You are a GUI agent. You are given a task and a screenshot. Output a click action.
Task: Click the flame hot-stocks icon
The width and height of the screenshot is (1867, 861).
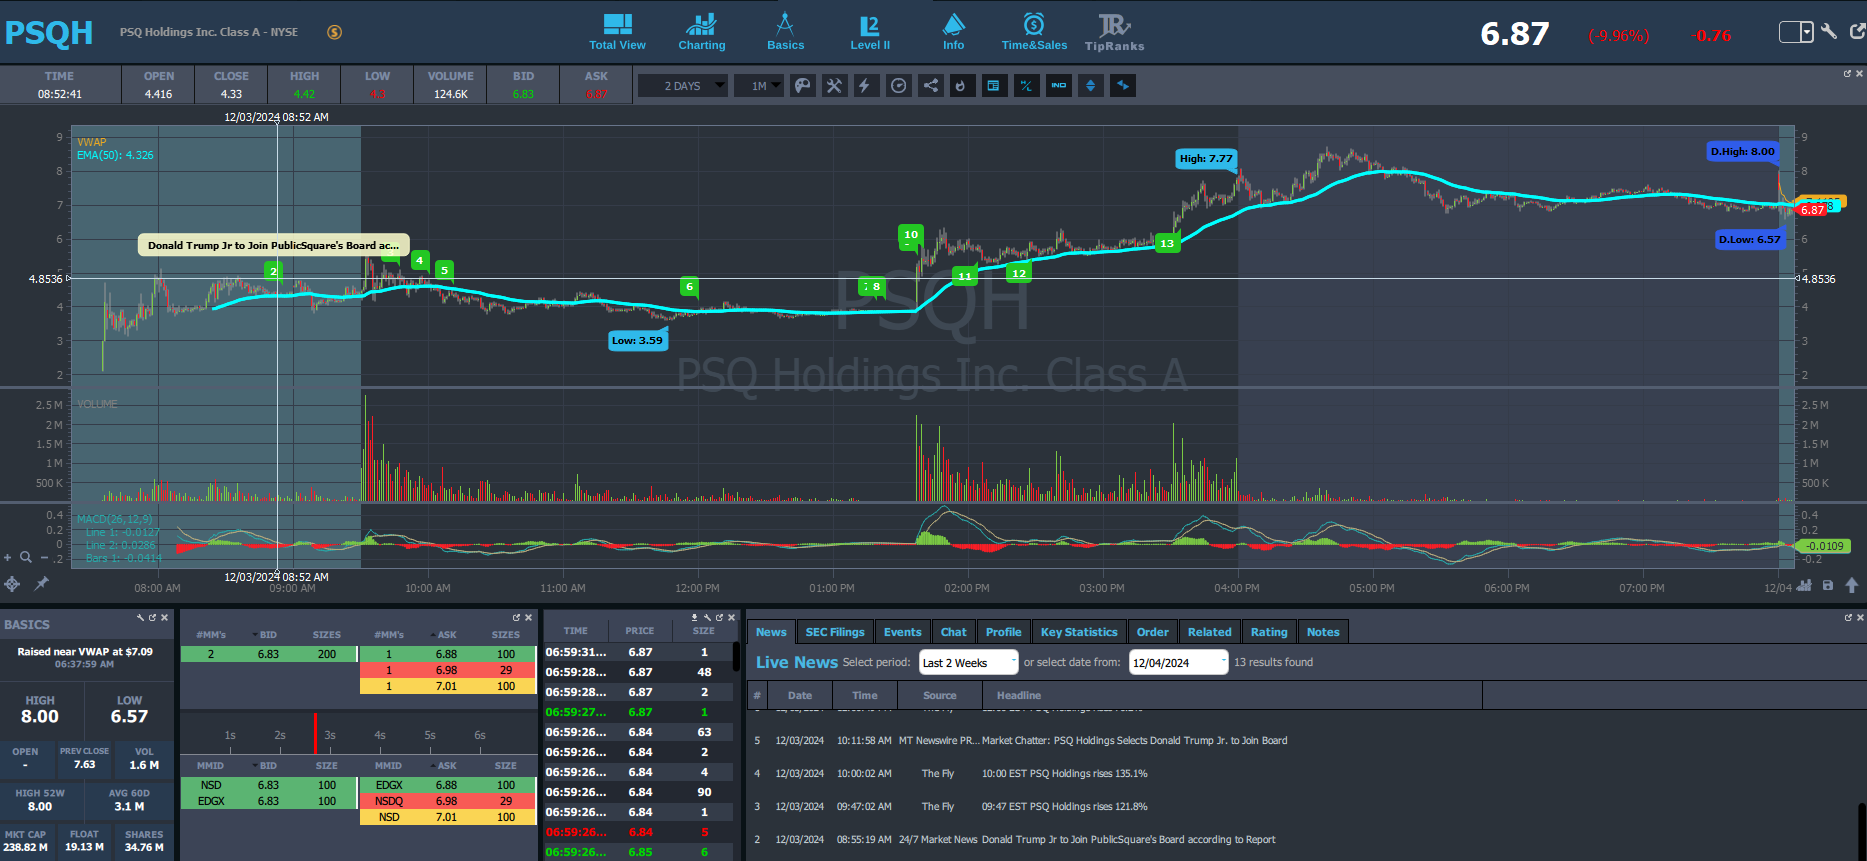pos(961,86)
